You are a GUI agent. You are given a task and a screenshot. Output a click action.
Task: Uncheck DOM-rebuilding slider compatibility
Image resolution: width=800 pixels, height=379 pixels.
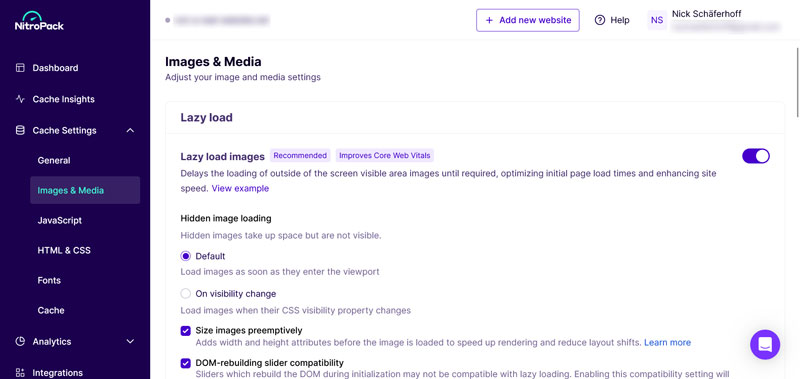[186, 363]
